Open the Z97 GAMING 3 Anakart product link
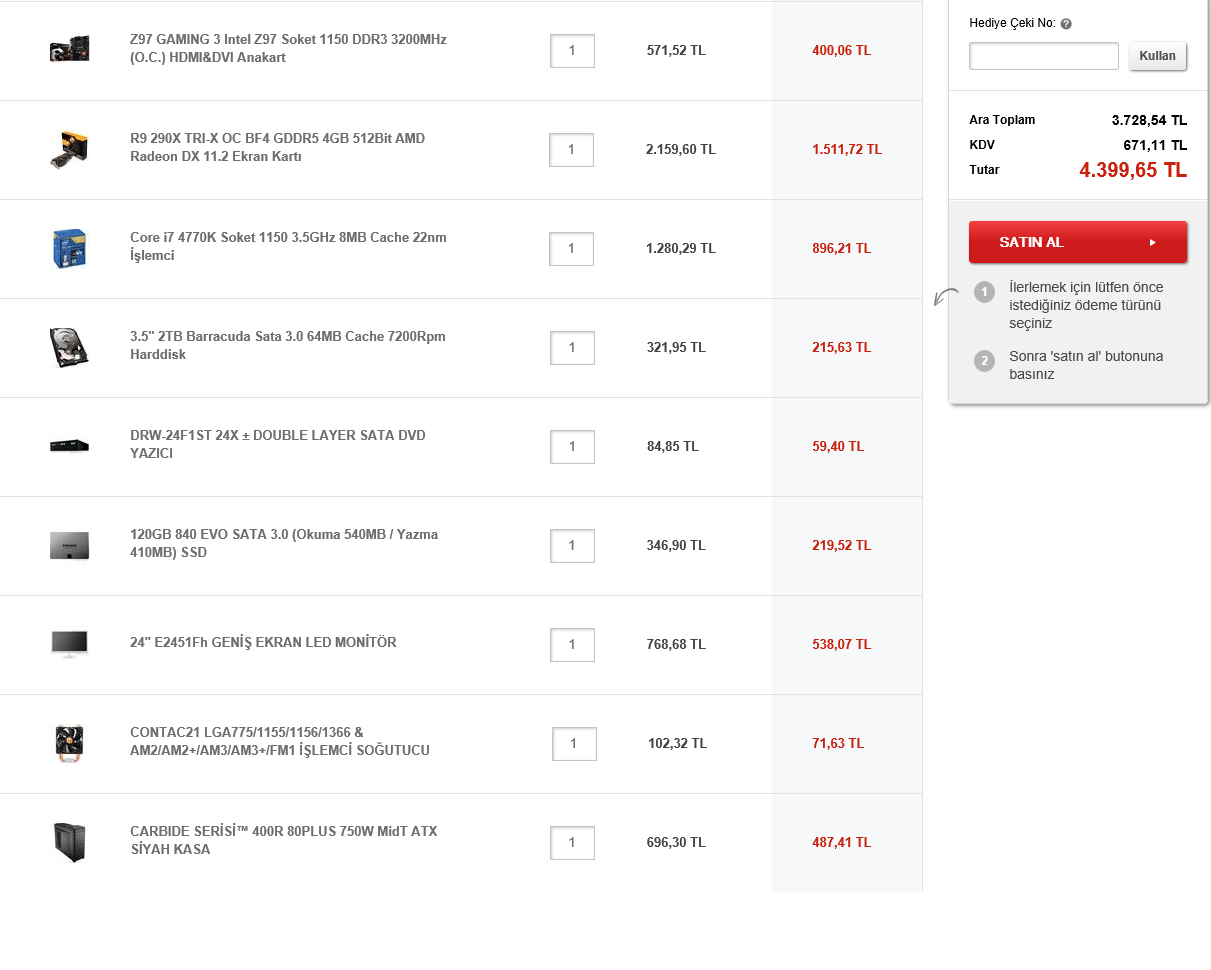The image size is (1211, 970). tap(288, 48)
